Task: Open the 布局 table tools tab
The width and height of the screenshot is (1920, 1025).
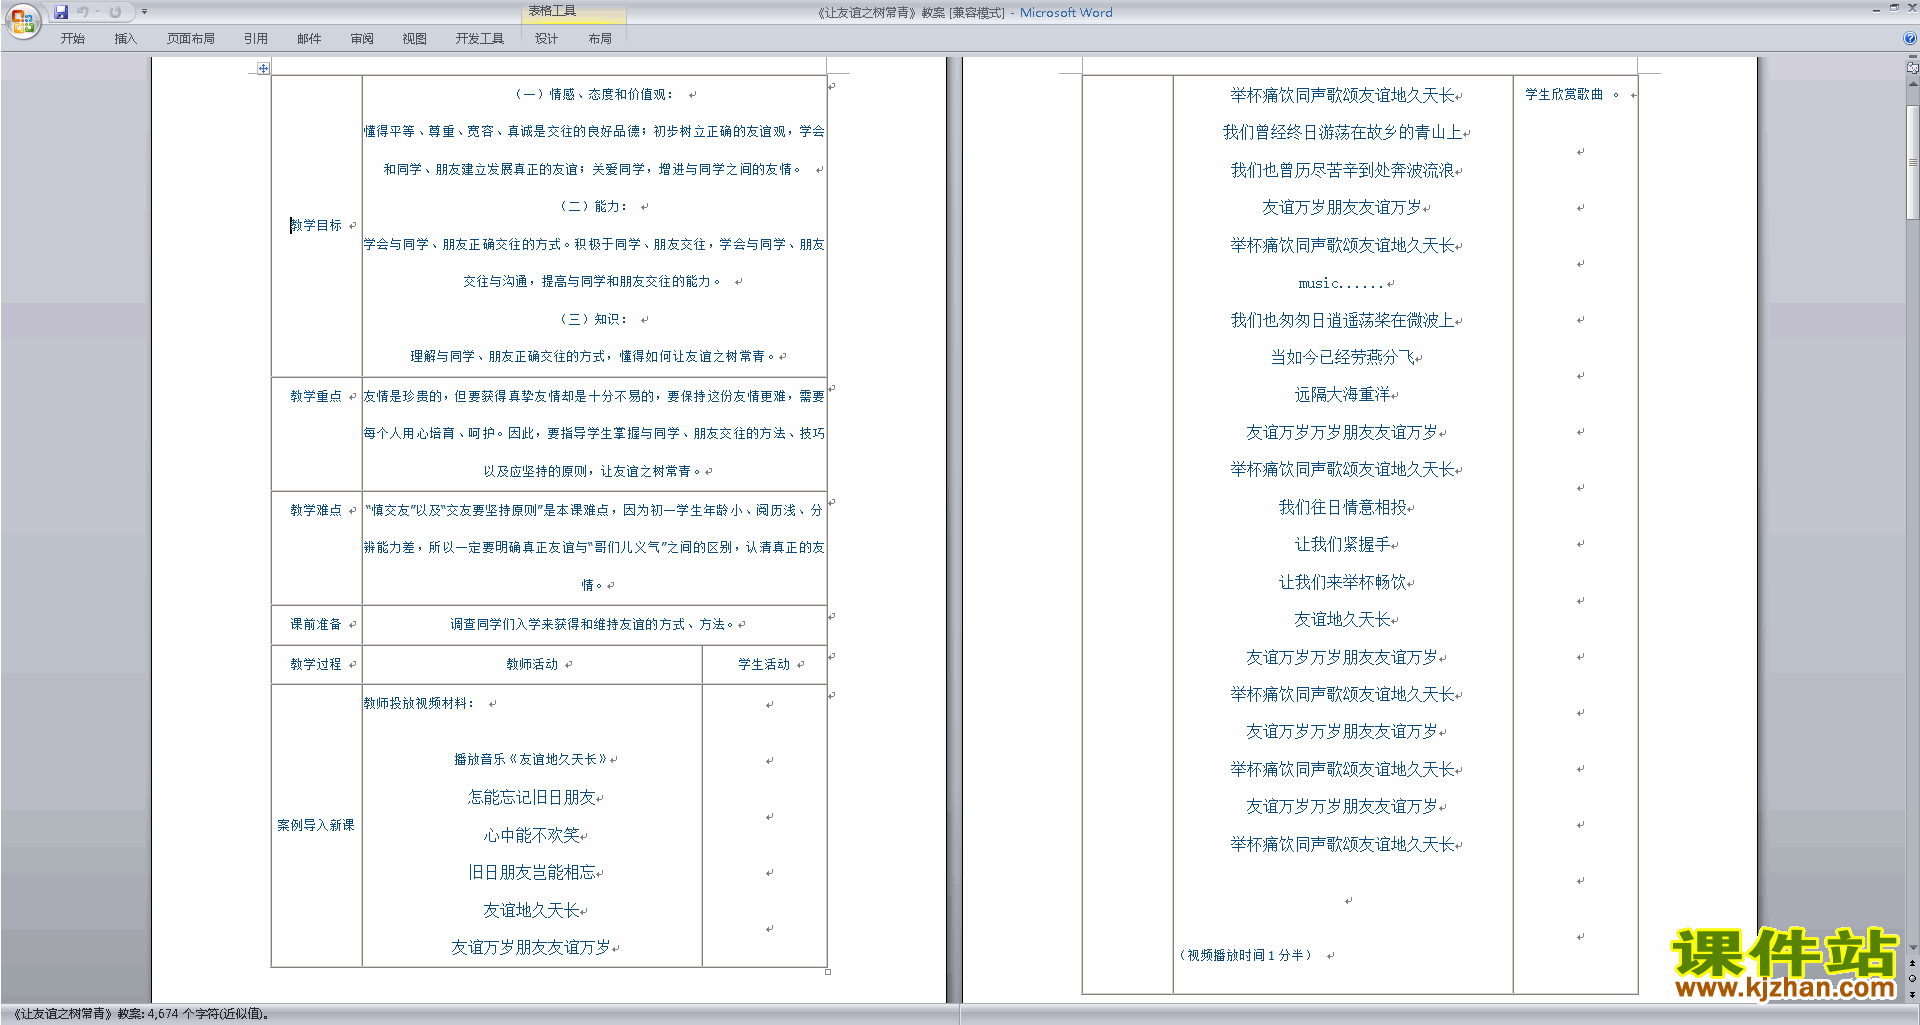Action: click(x=599, y=38)
